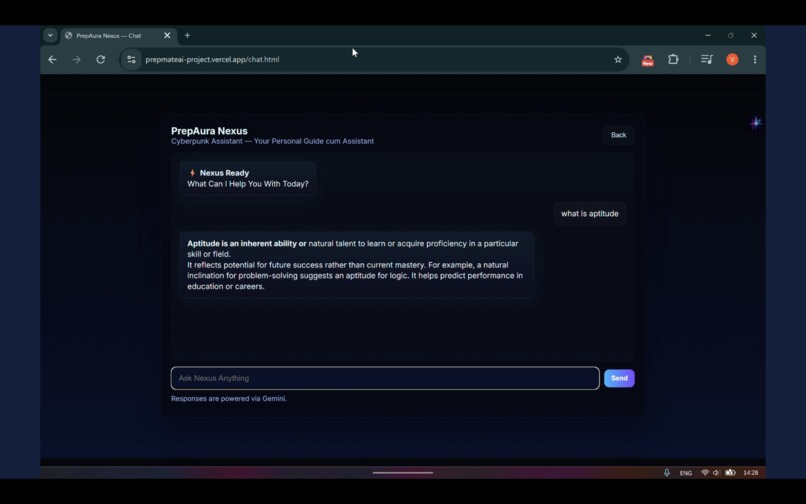Open the media control playlist icon
806x504 pixels.
(707, 59)
